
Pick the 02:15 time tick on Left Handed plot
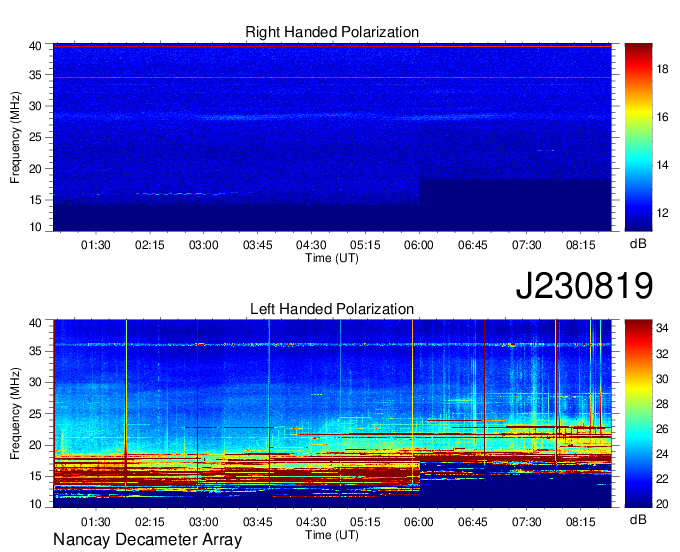[x=150, y=522]
